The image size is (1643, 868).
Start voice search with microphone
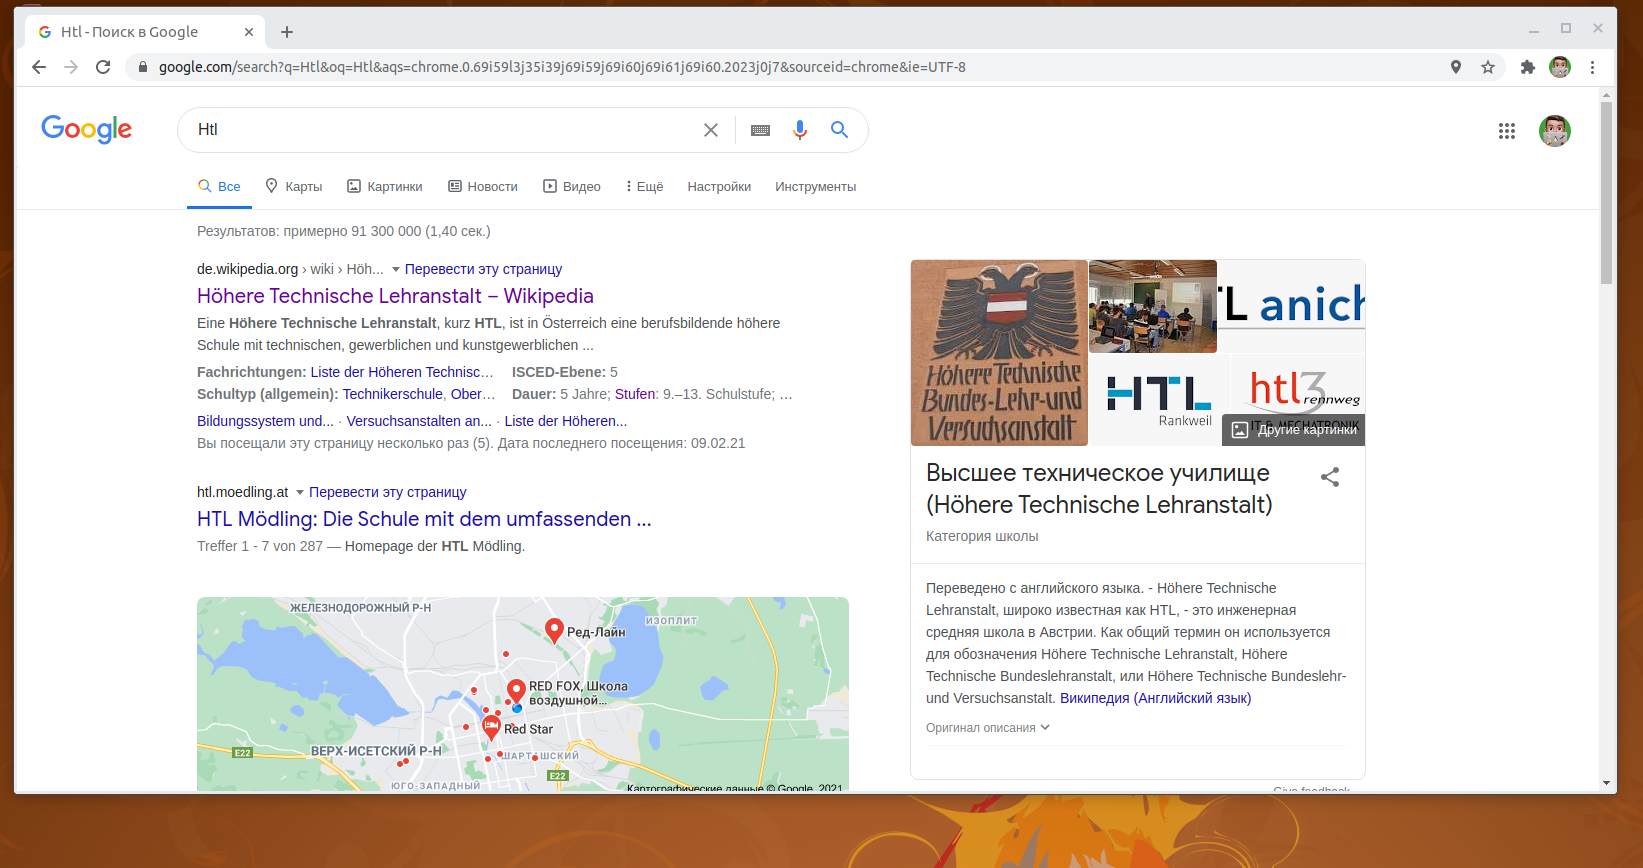pyautogui.click(x=800, y=130)
